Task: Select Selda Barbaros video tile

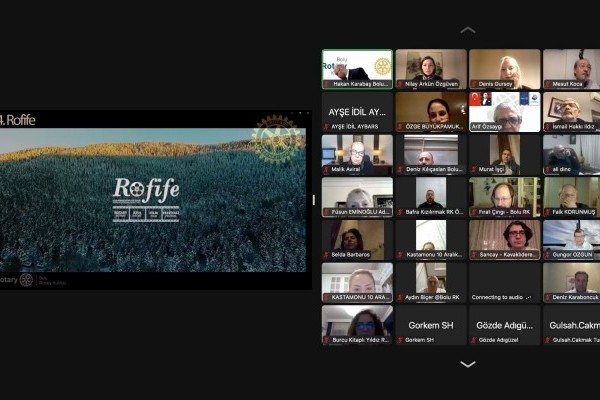Action: [x=357, y=240]
